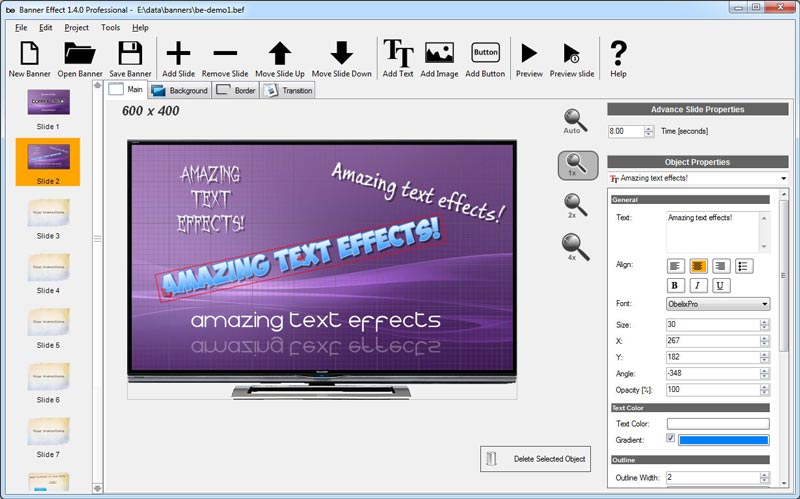
Task: Toggle italic text formatting
Action: tap(698, 285)
